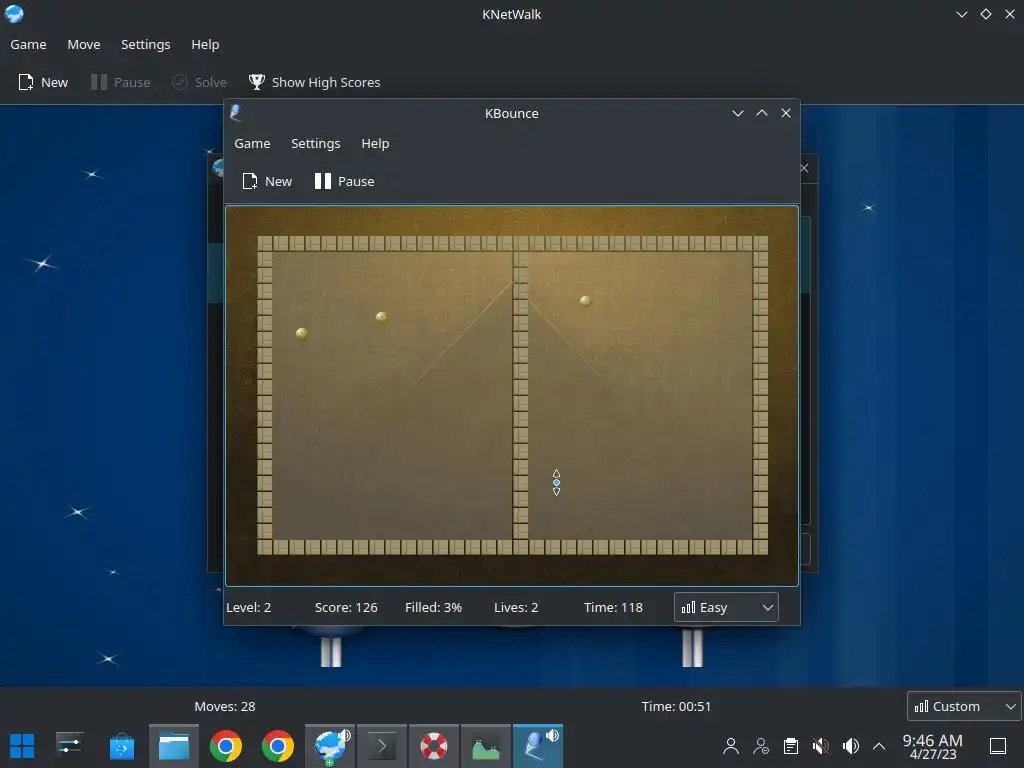Image resolution: width=1024 pixels, height=768 pixels.
Task: Minimize the KBounce window
Action: click(x=738, y=113)
